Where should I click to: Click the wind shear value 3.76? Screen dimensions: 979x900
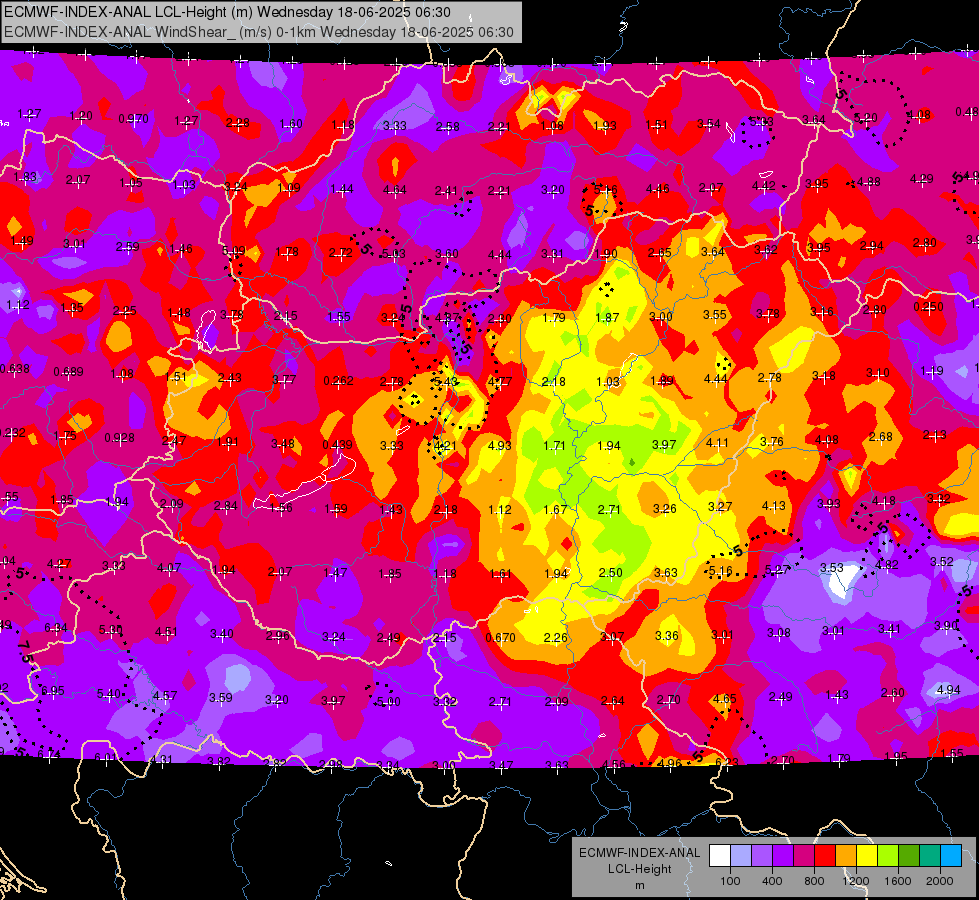[772, 442]
